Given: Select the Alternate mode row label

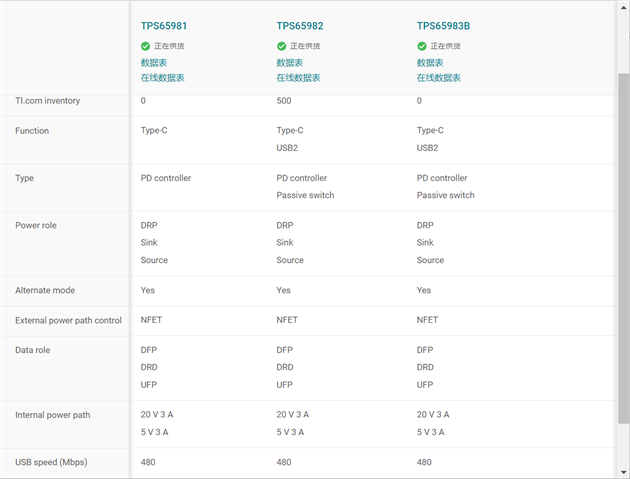Looking at the screenshot, I should (45, 290).
